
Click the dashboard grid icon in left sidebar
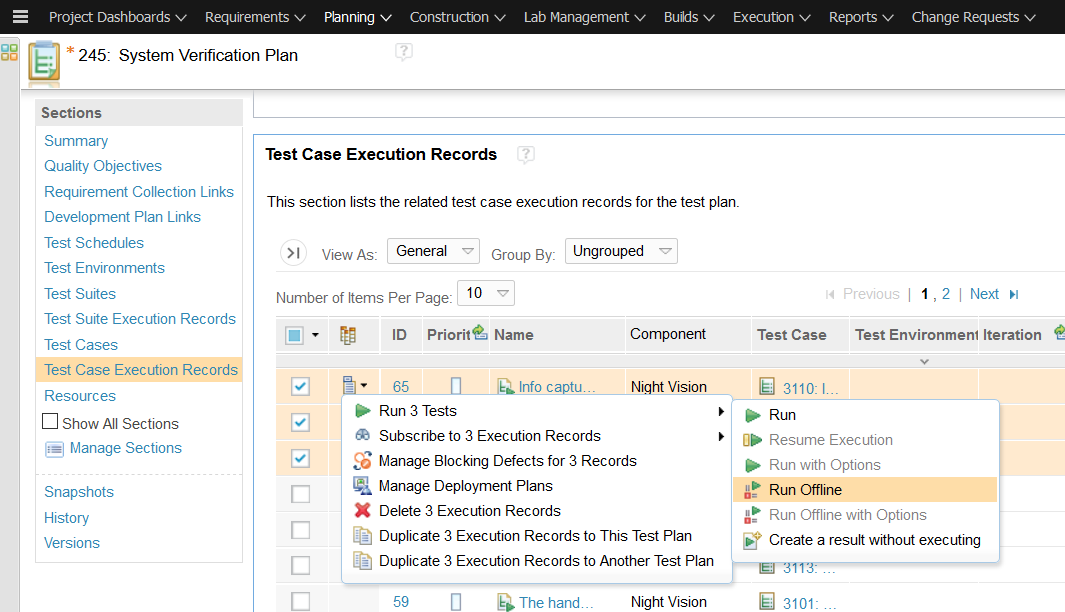click(9, 53)
